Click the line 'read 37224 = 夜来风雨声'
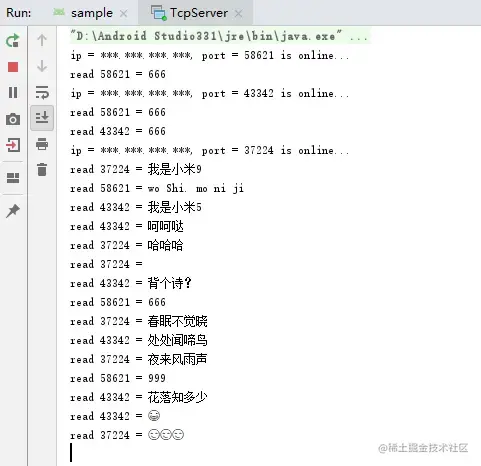 pos(139,359)
